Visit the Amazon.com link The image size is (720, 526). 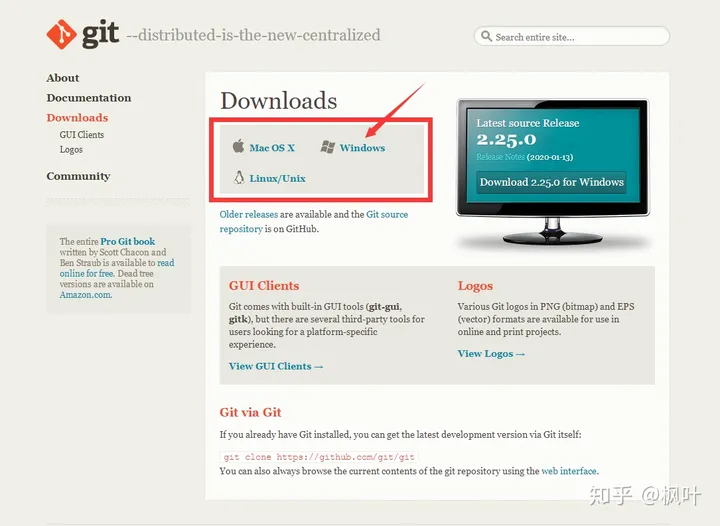85,295
